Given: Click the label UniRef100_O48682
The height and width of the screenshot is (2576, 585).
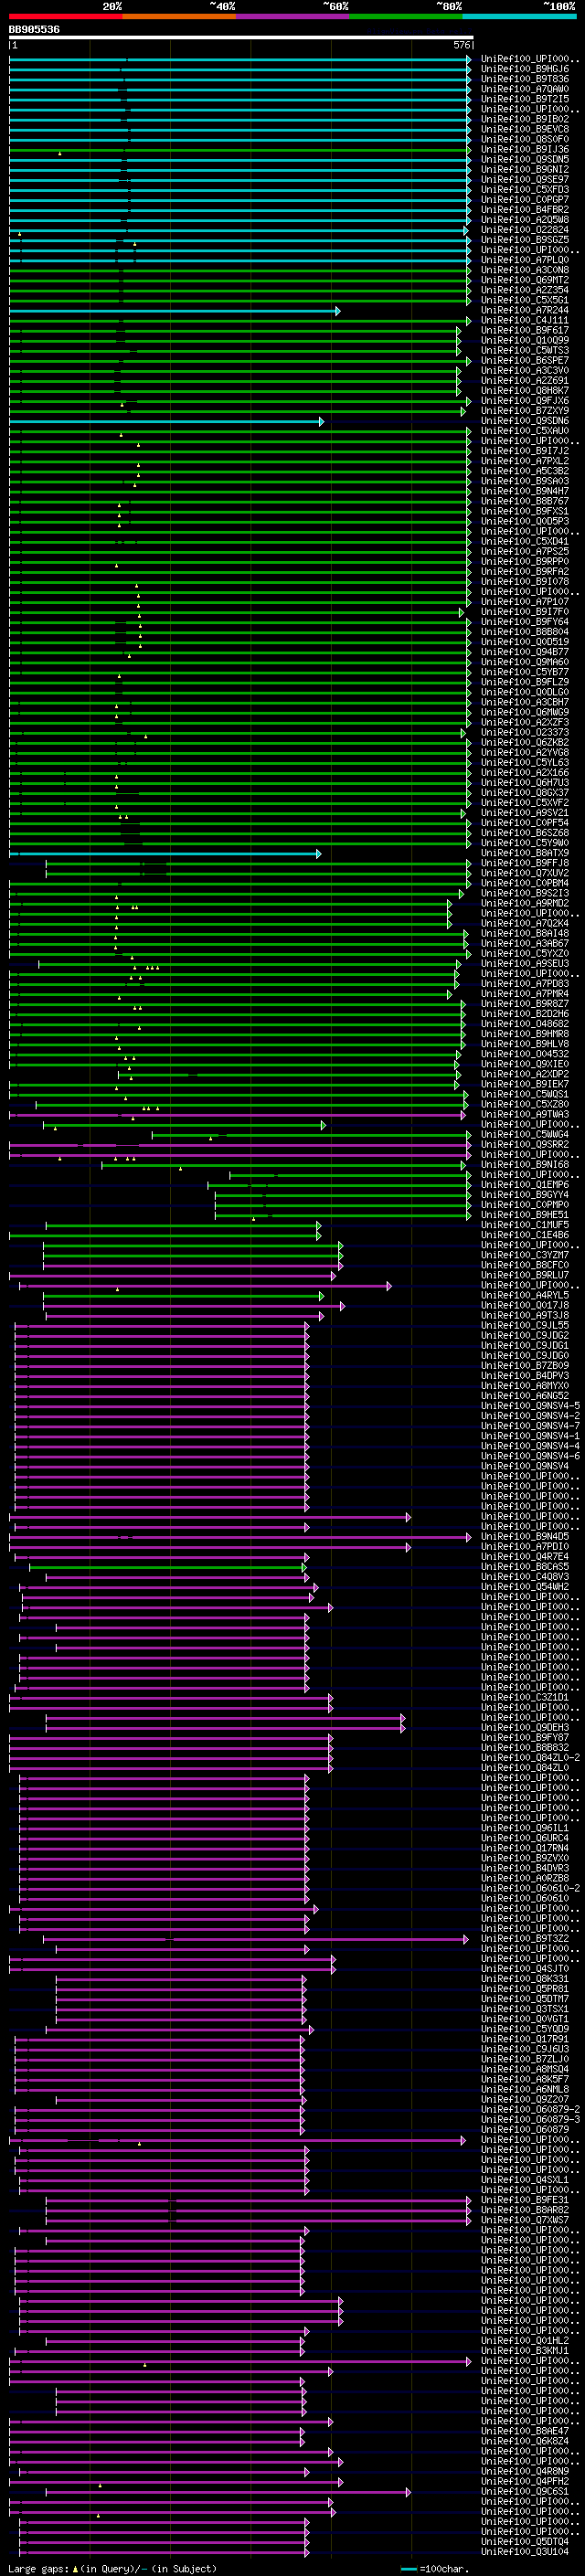Looking at the screenshot, I should coord(525,1023).
